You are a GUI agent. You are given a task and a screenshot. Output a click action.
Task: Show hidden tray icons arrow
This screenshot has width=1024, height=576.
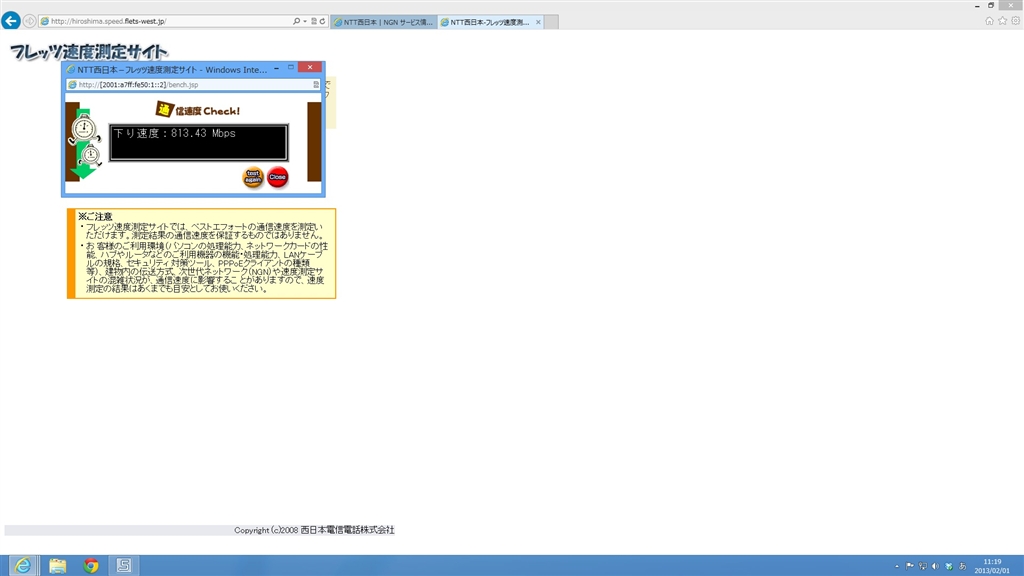(x=897, y=566)
